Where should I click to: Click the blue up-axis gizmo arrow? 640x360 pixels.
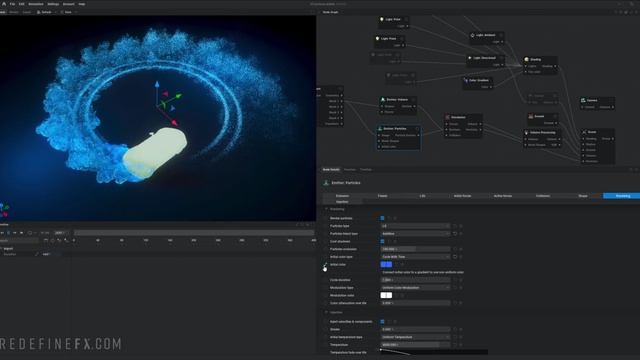coord(157,84)
